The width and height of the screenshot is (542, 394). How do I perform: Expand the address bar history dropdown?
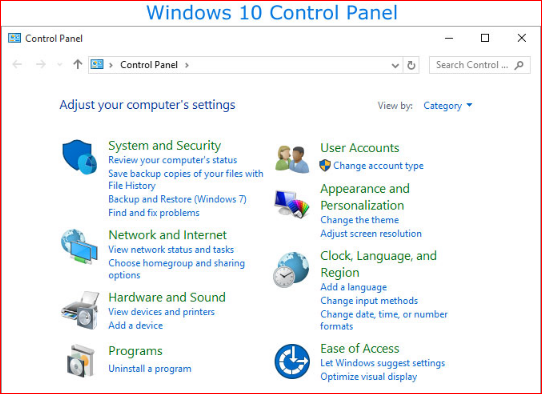(395, 65)
